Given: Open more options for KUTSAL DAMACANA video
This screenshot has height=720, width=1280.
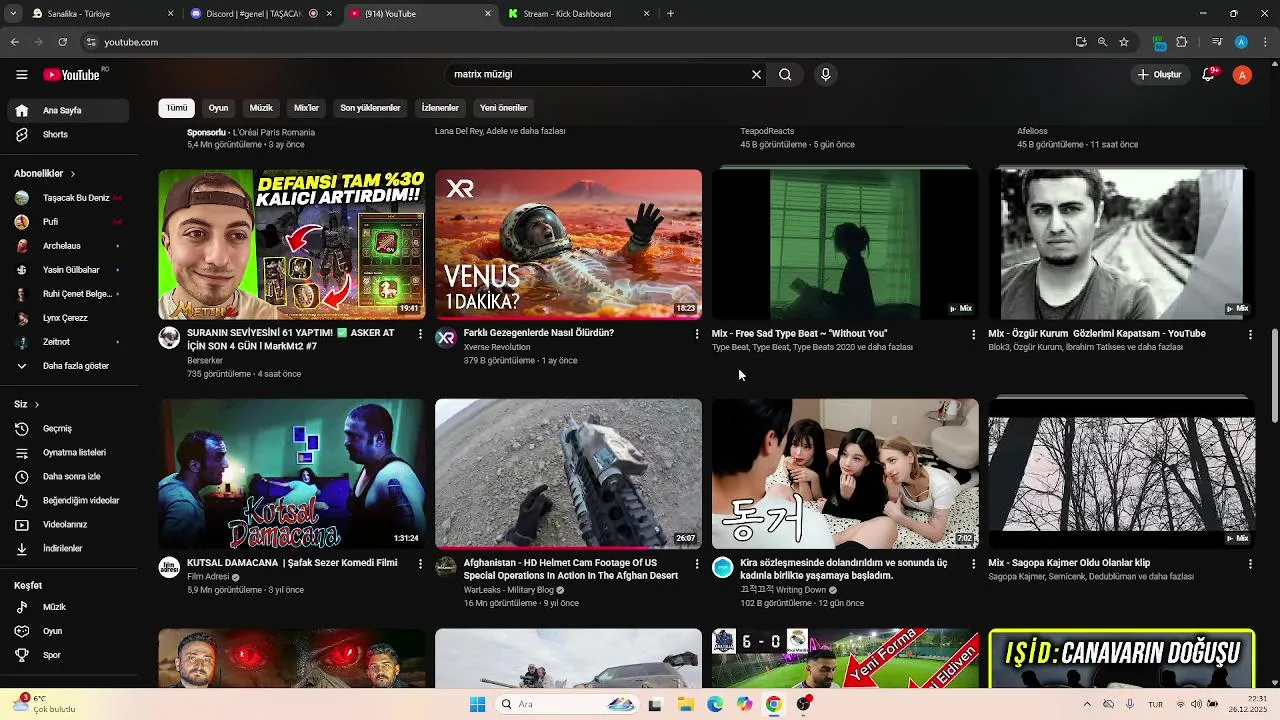Looking at the screenshot, I should point(420,564).
